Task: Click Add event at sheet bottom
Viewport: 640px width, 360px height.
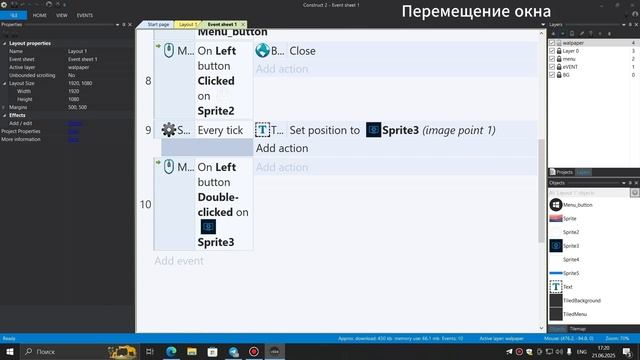Action: click(x=179, y=260)
